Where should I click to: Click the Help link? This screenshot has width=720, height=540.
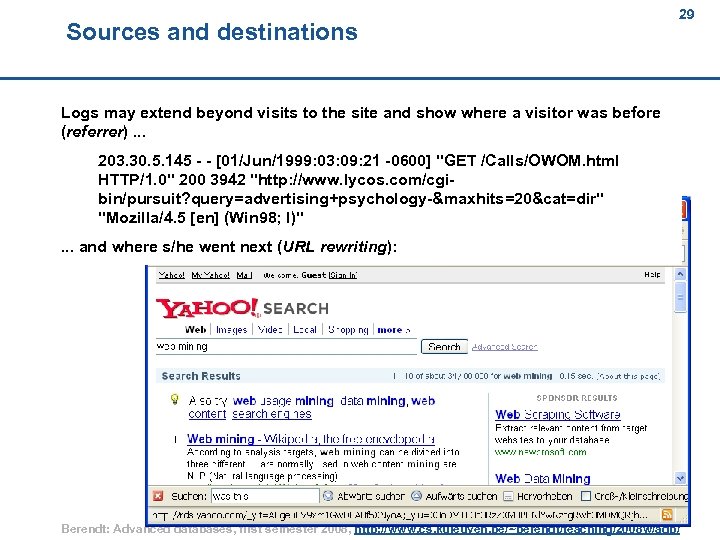pyautogui.click(x=652, y=274)
